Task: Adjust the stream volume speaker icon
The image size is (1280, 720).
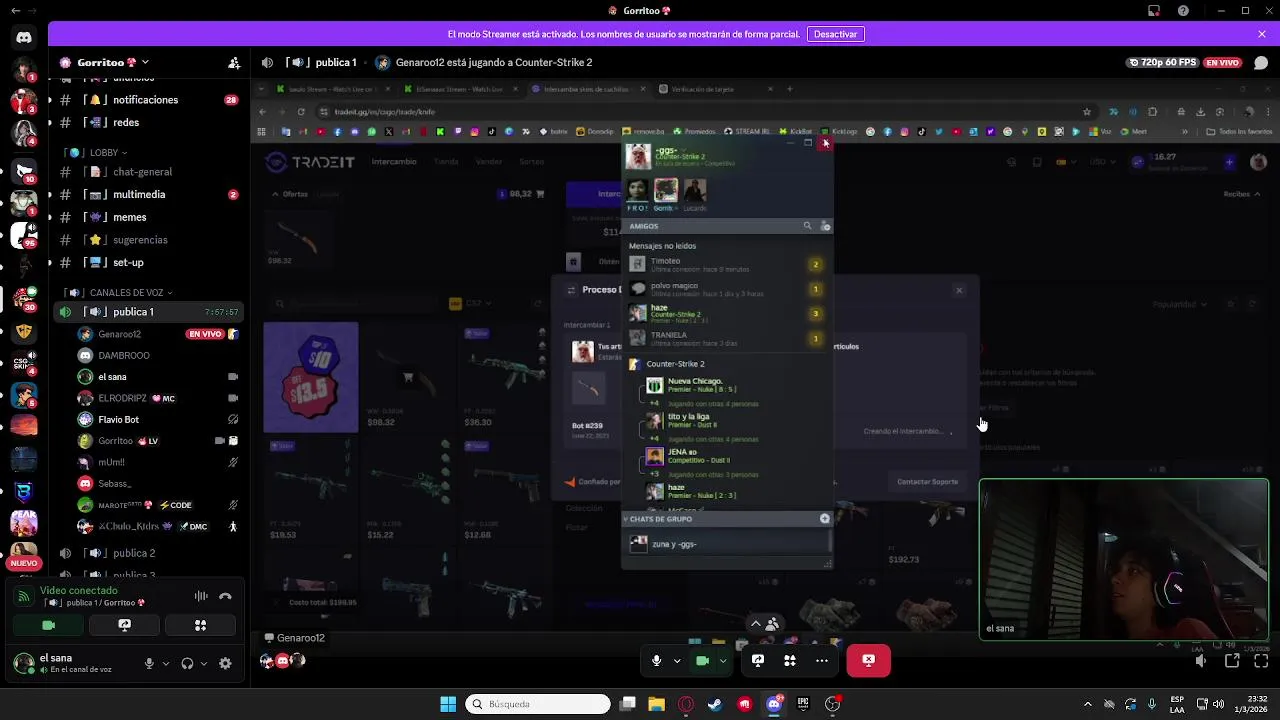Action: tap(1201, 661)
